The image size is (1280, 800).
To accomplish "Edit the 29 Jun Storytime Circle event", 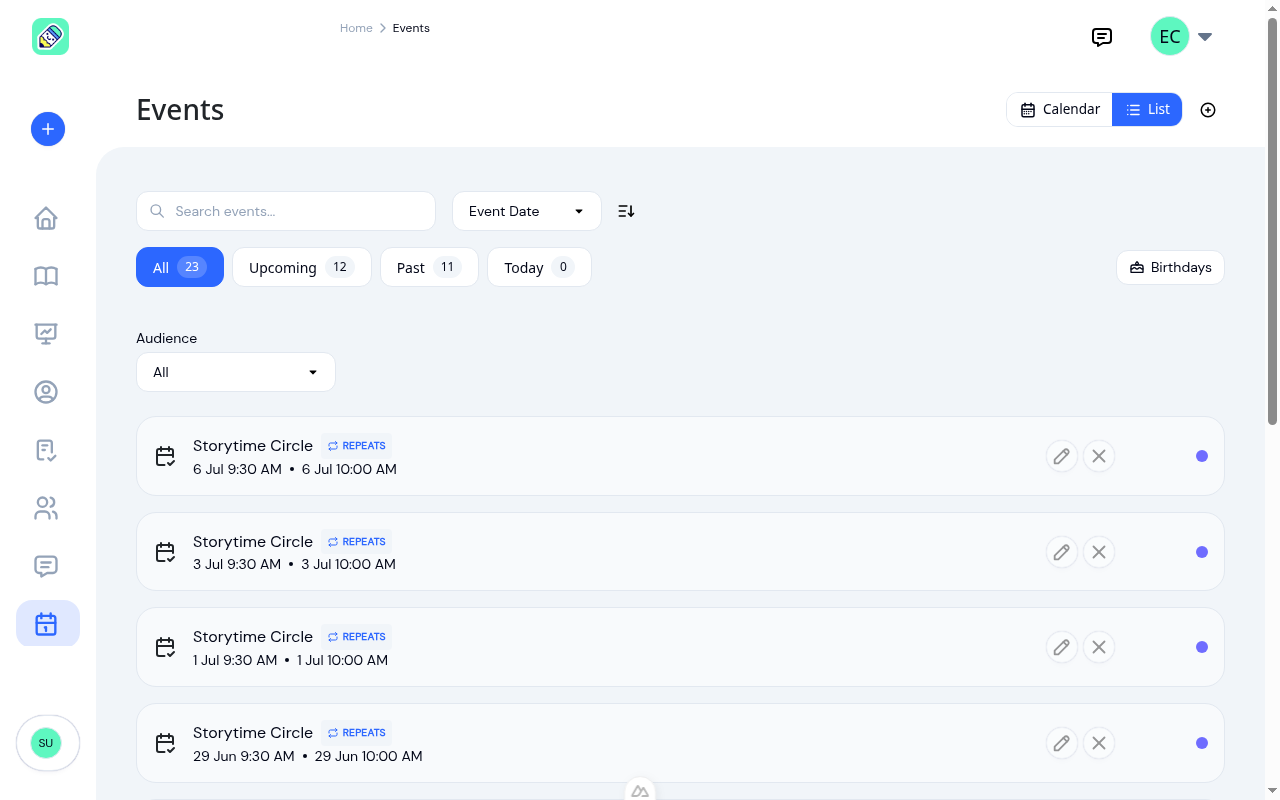I will [1062, 743].
